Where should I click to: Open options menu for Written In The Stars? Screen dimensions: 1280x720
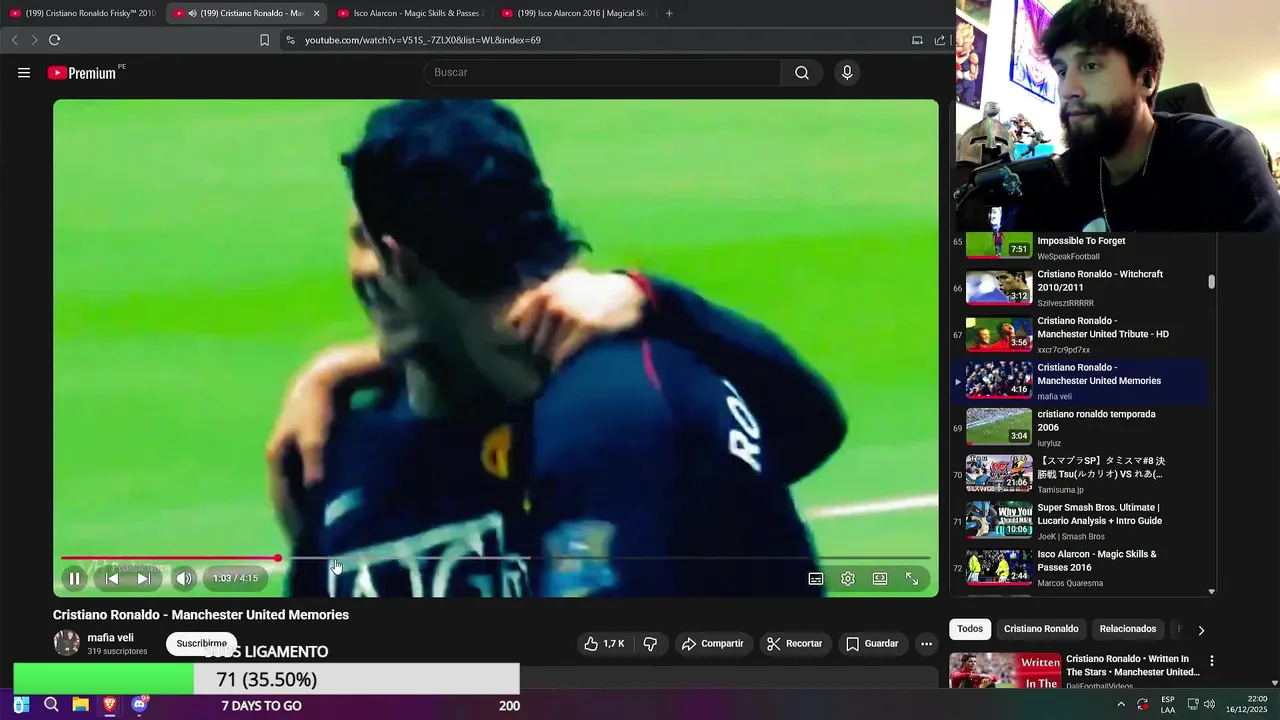(1212, 661)
